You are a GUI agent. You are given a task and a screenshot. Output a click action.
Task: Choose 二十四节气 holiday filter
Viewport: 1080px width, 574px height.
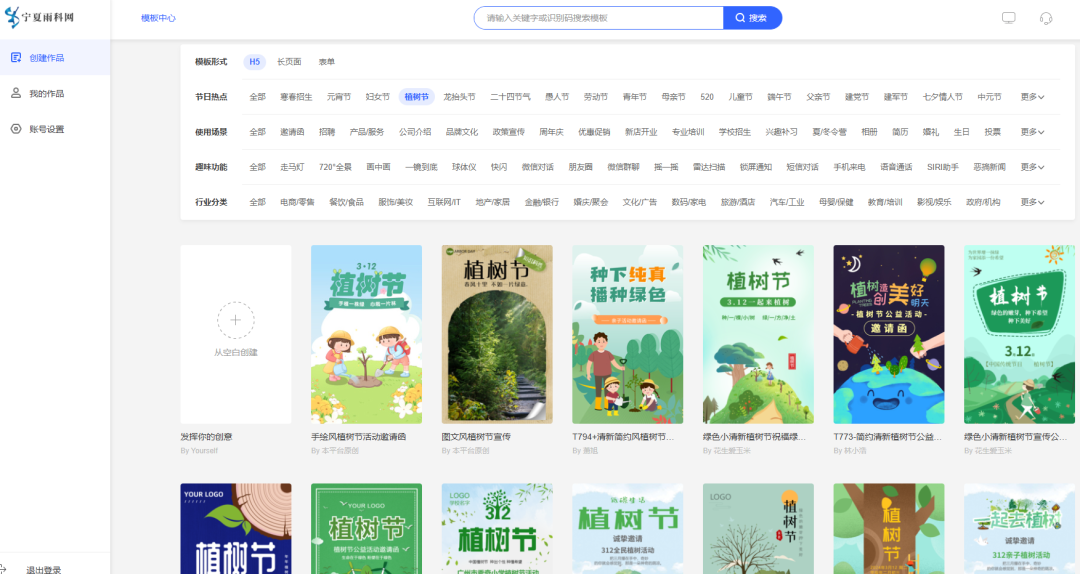coord(510,97)
